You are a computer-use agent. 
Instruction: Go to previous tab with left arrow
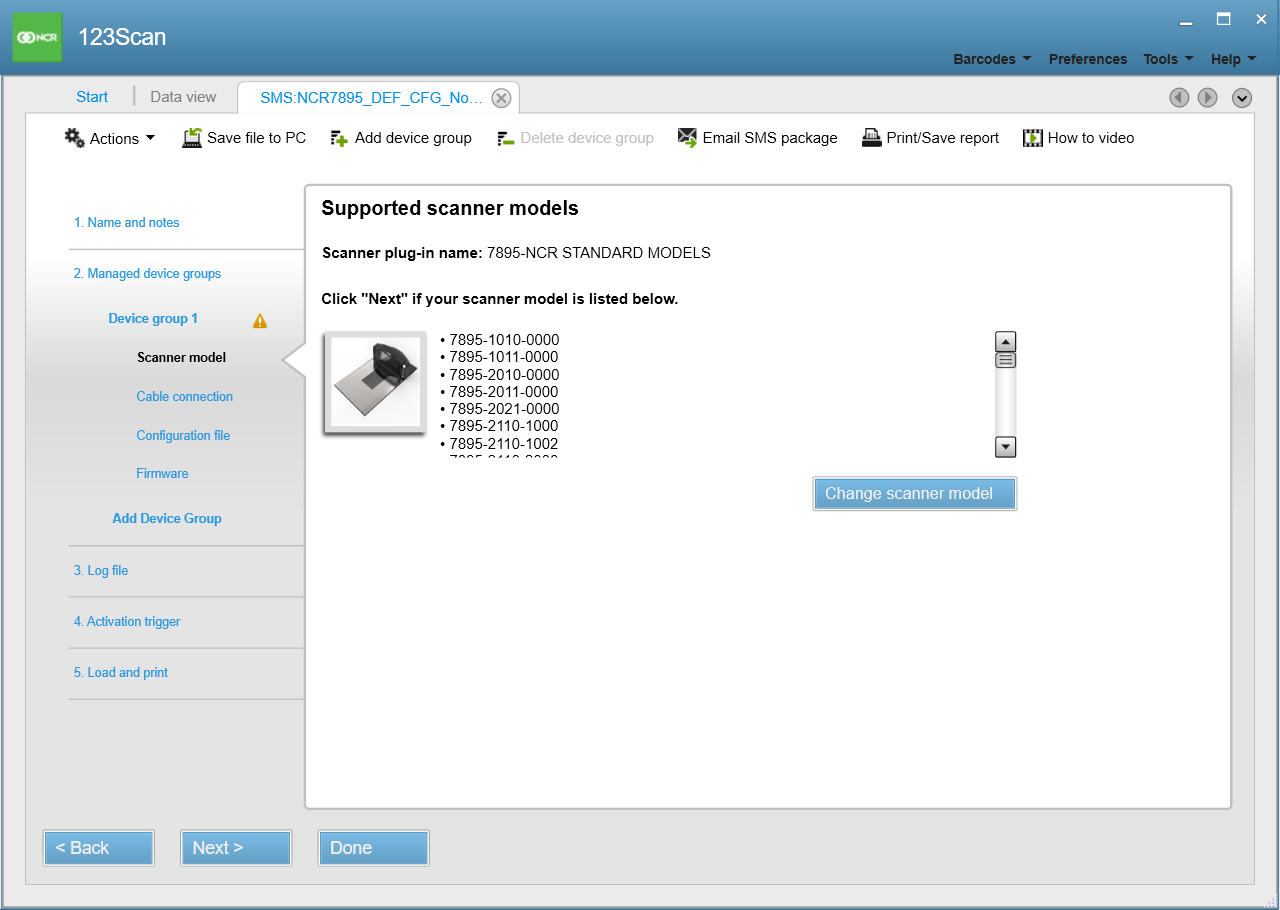[1179, 98]
